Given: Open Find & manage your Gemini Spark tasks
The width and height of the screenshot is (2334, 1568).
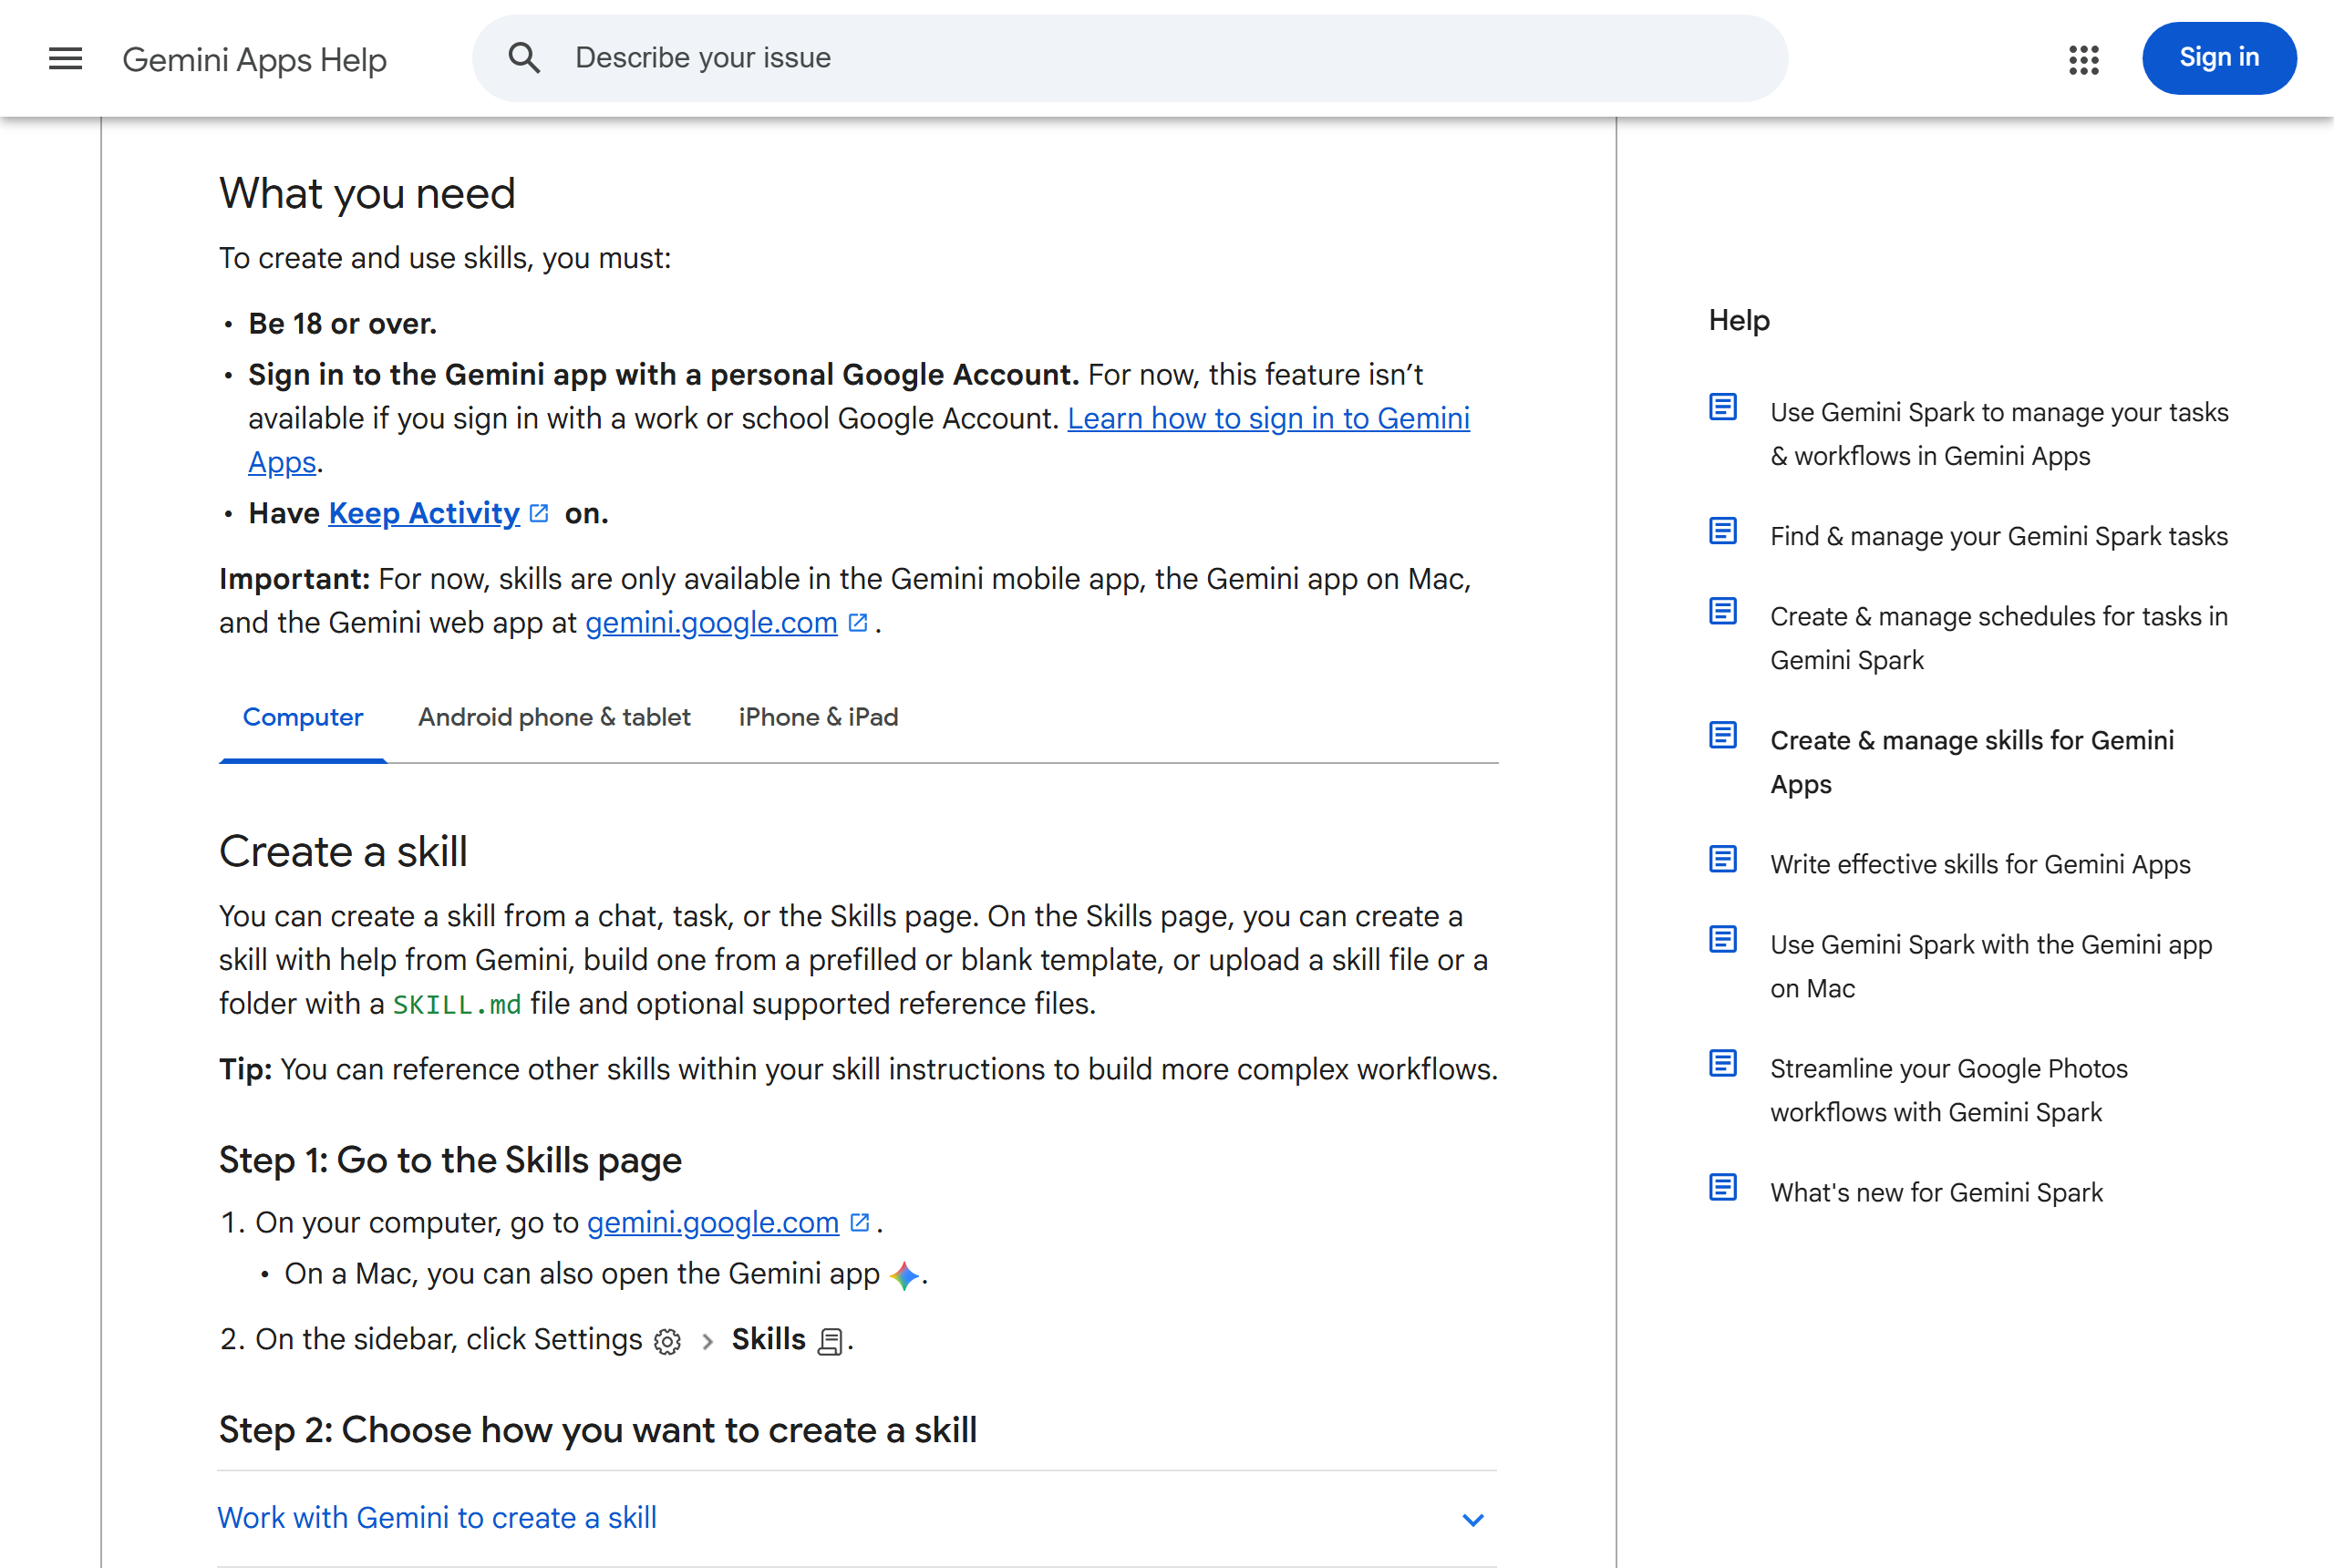Looking at the screenshot, I should pos(1999,536).
